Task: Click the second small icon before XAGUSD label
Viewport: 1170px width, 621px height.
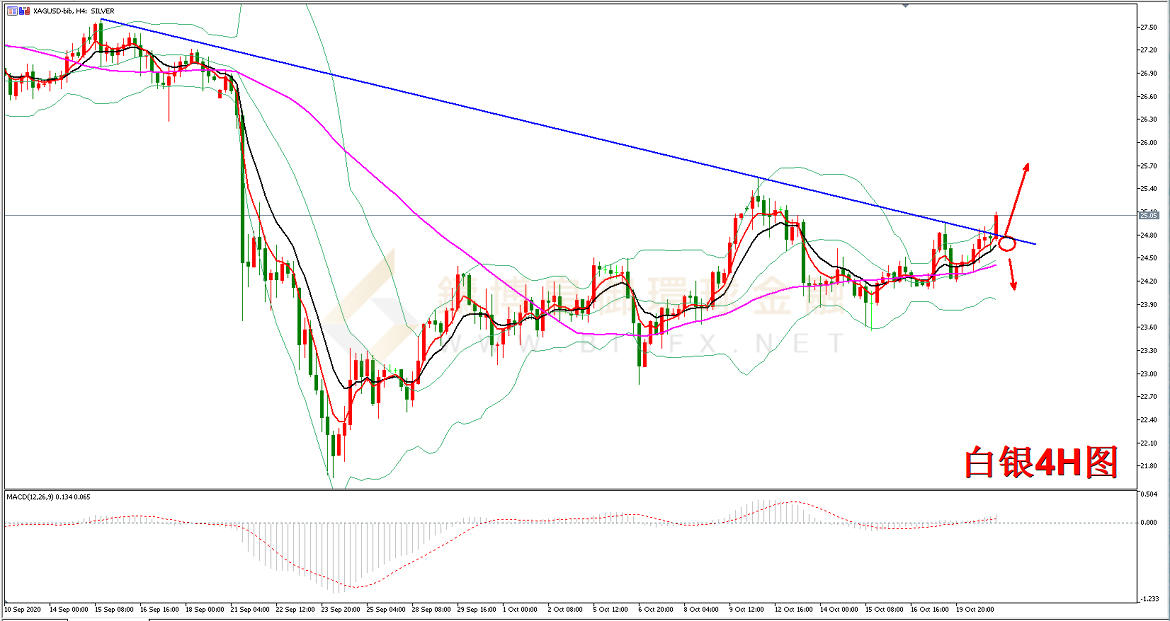Action: 21,11
